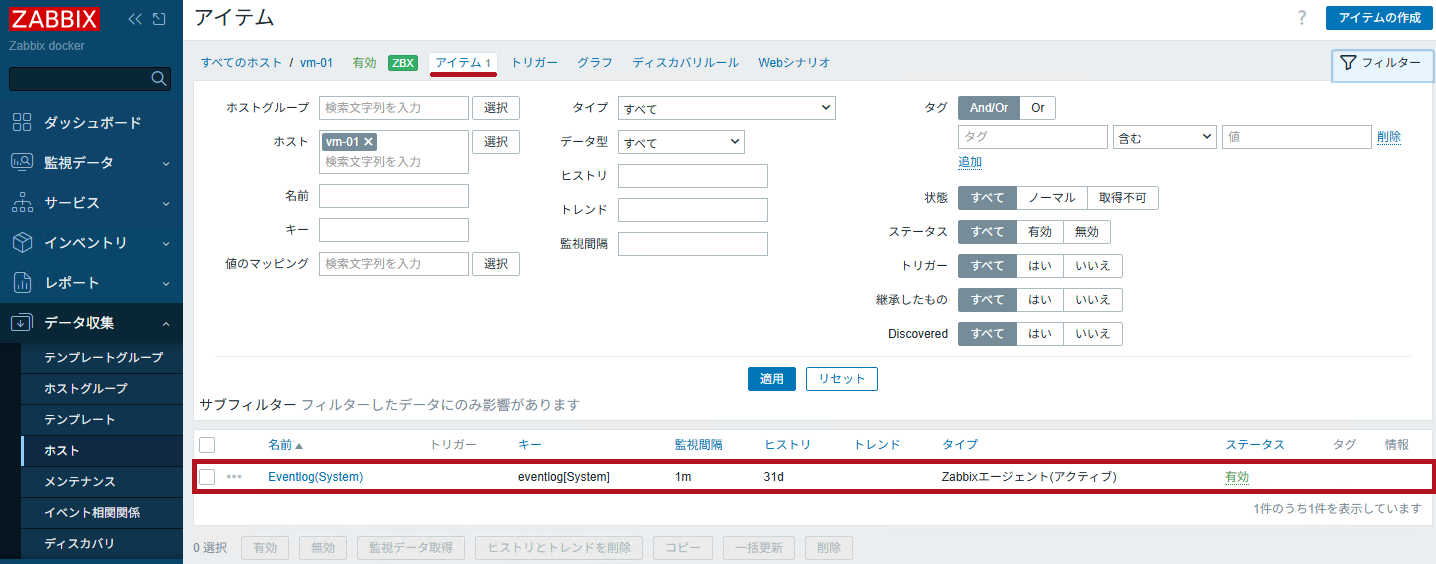Expand the tag operator 含む dropdown
Image resolution: width=1436 pixels, height=564 pixels.
click(x=1164, y=137)
